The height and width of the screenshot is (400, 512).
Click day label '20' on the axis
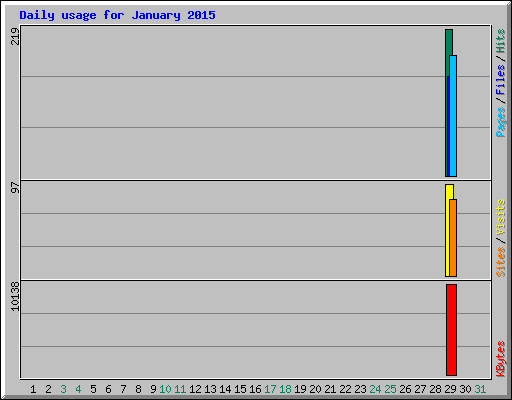tap(315, 389)
